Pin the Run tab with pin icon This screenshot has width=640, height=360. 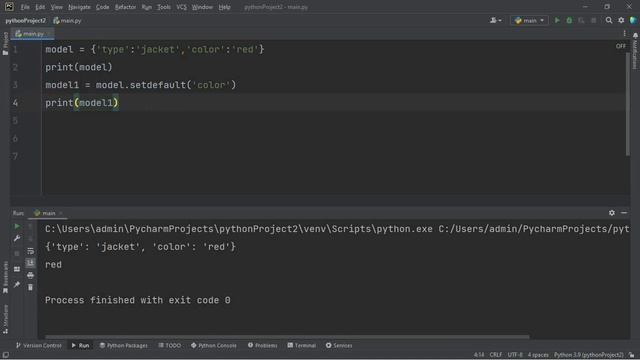coord(17,284)
